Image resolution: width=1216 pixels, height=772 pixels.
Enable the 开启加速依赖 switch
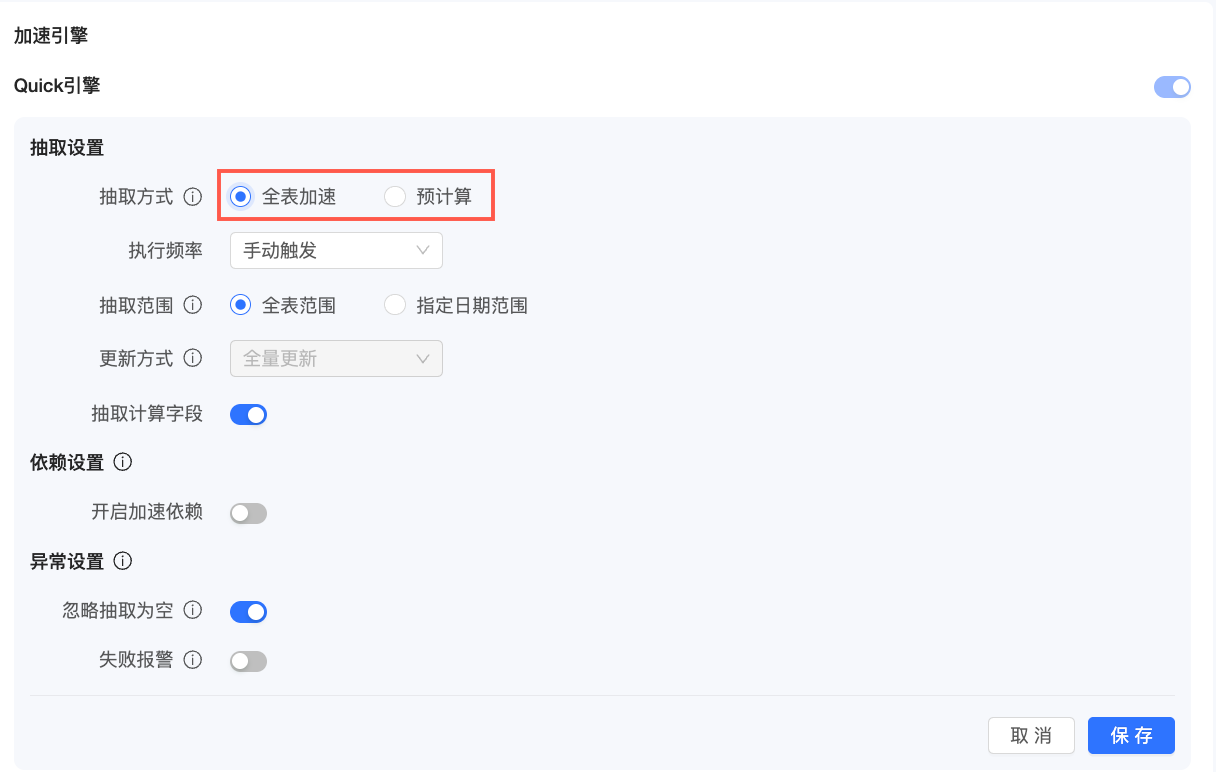point(248,513)
